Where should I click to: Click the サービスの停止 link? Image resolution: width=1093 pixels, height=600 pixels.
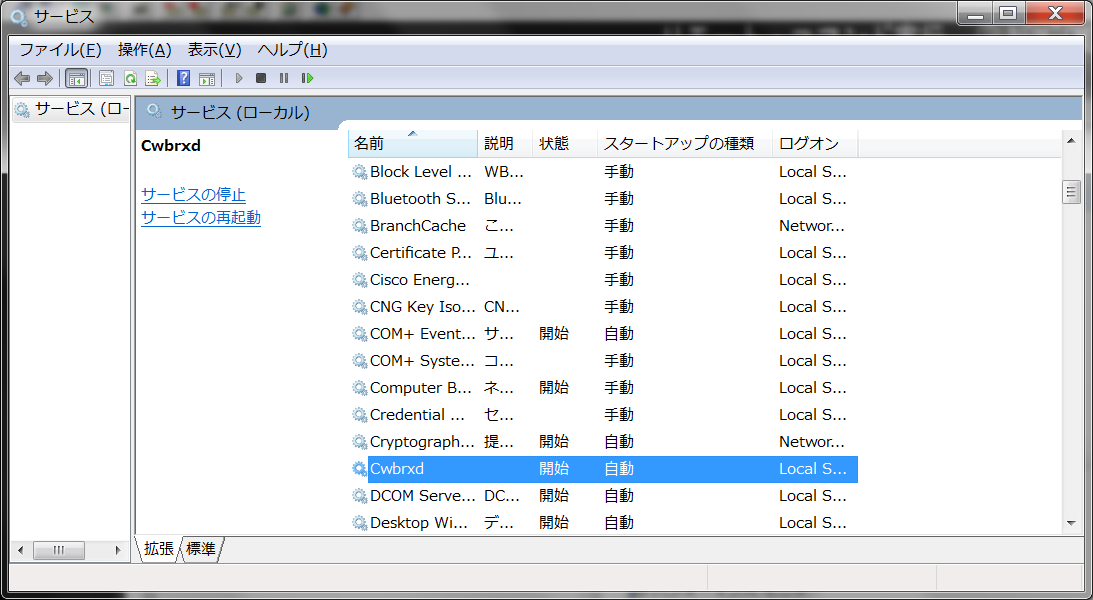(x=193, y=194)
